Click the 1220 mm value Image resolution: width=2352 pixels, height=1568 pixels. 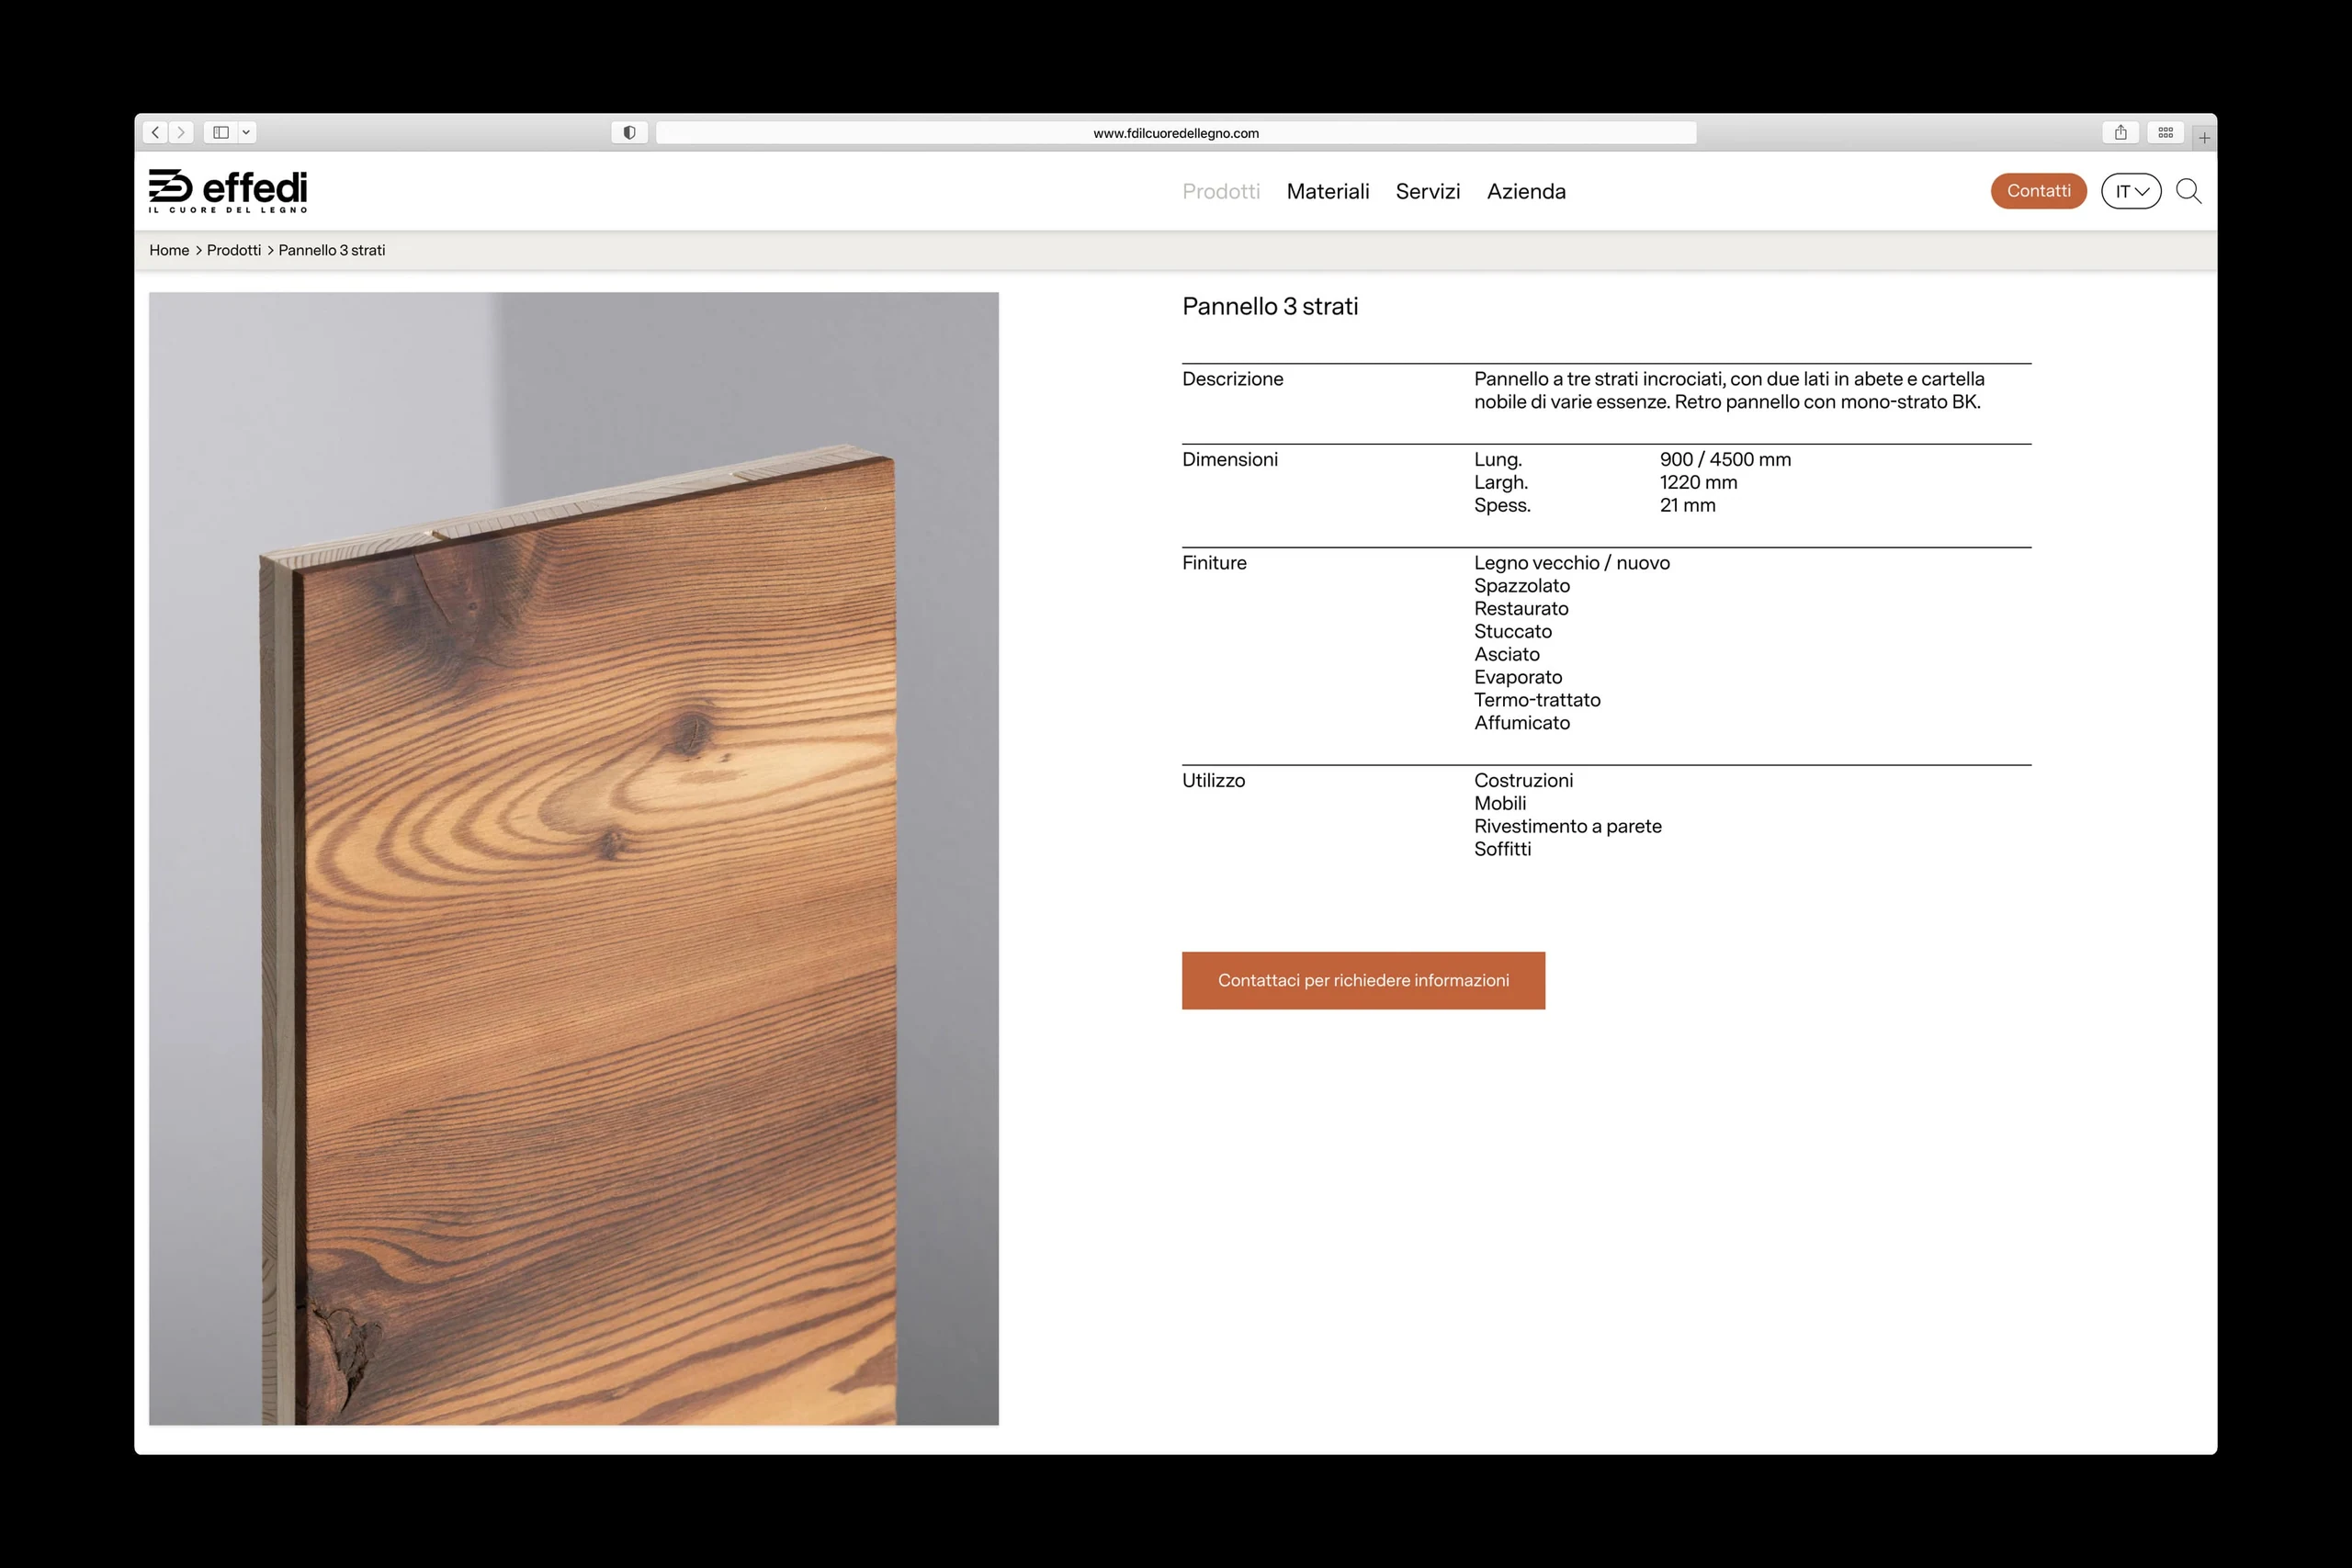[1698, 482]
